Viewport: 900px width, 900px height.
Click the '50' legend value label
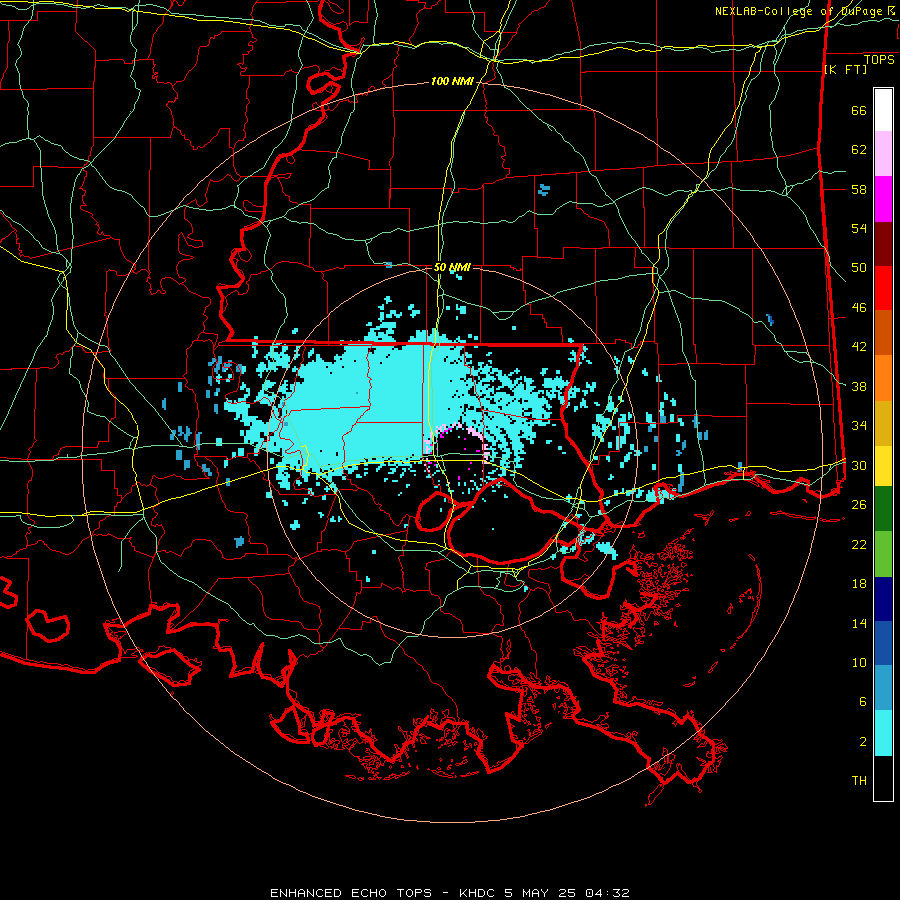click(859, 267)
